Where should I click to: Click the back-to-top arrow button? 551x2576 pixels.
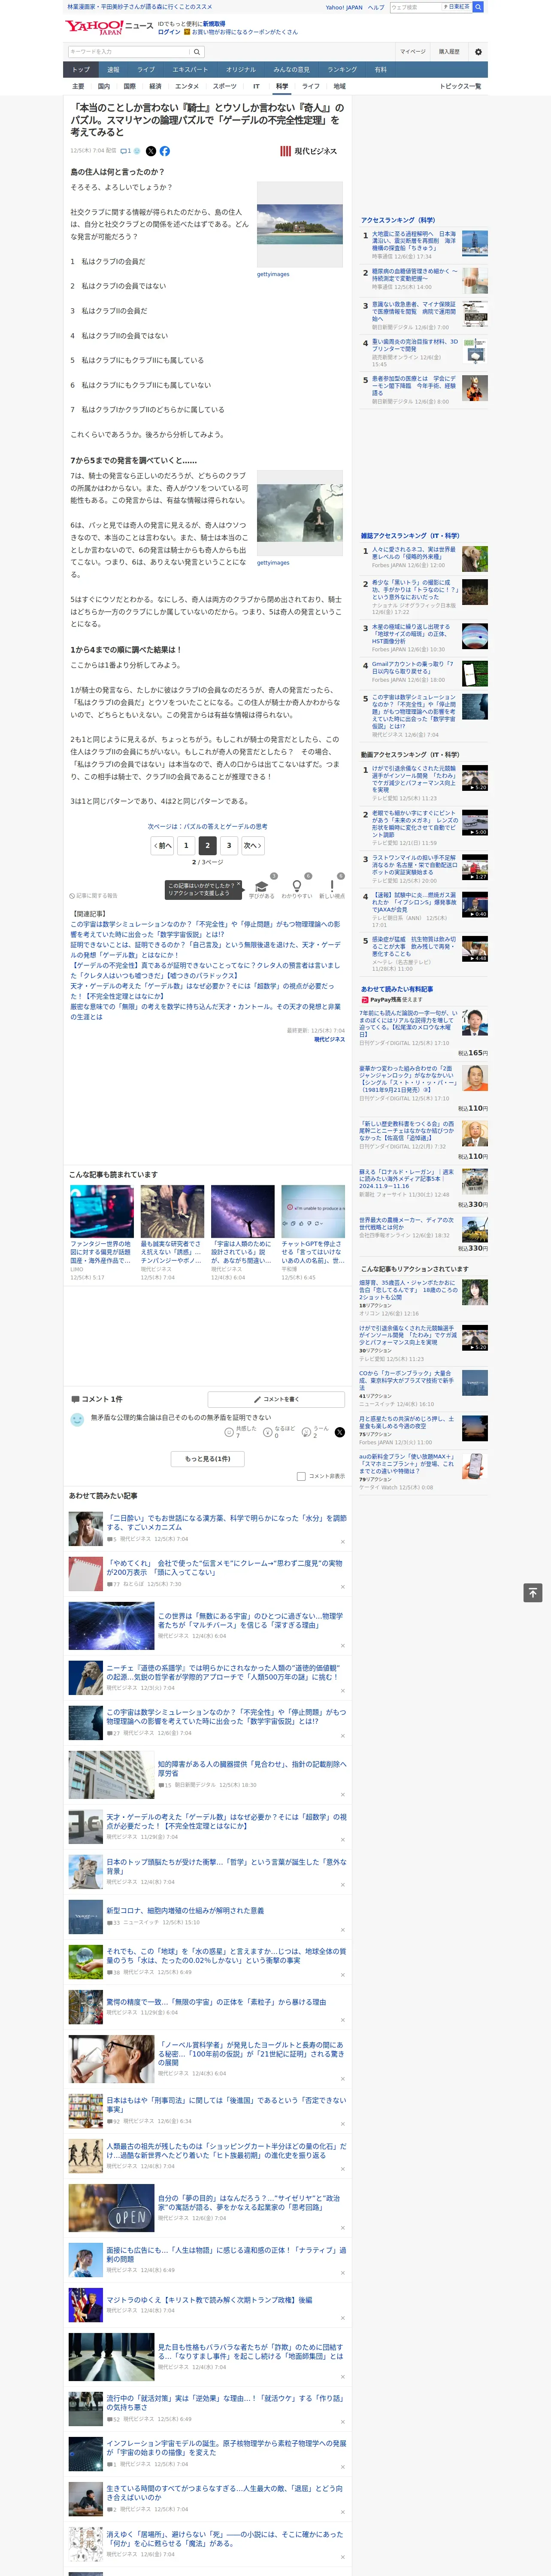pyautogui.click(x=533, y=1593)
